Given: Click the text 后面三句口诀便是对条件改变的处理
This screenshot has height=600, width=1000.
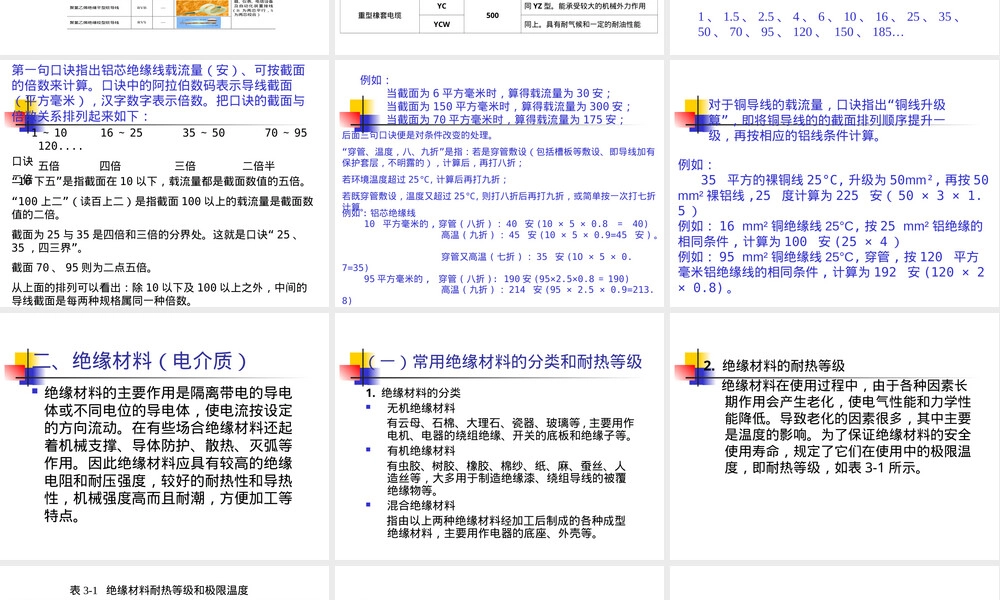Looking at the screenshot, I should coord(417,135).
